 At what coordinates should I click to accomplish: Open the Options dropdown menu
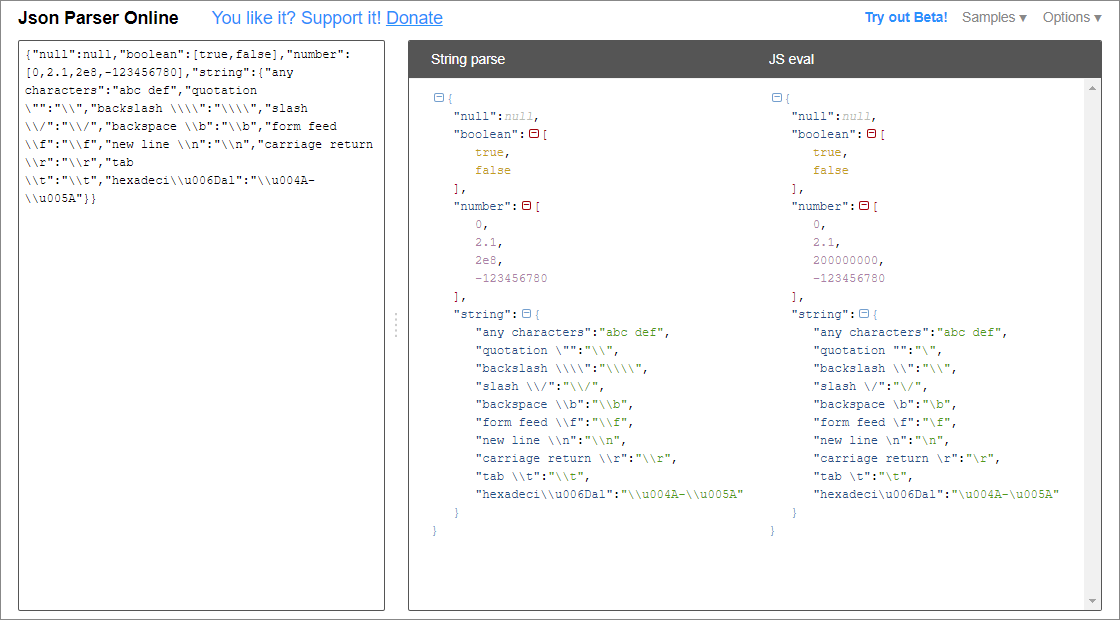click(x=1072, y=18)
